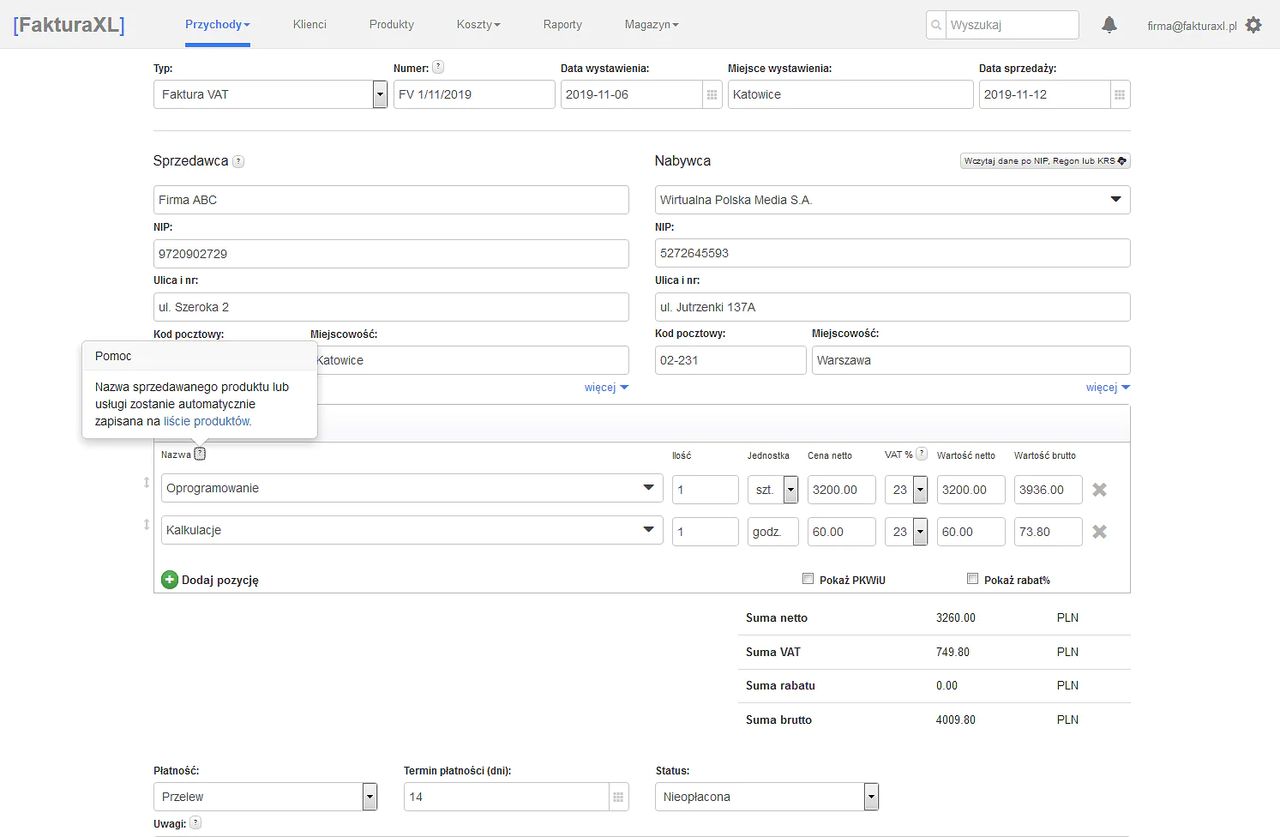Open the Płatność Przelew dropdown
This screenshot has width=1280, height=837.
tap(370, 797)
